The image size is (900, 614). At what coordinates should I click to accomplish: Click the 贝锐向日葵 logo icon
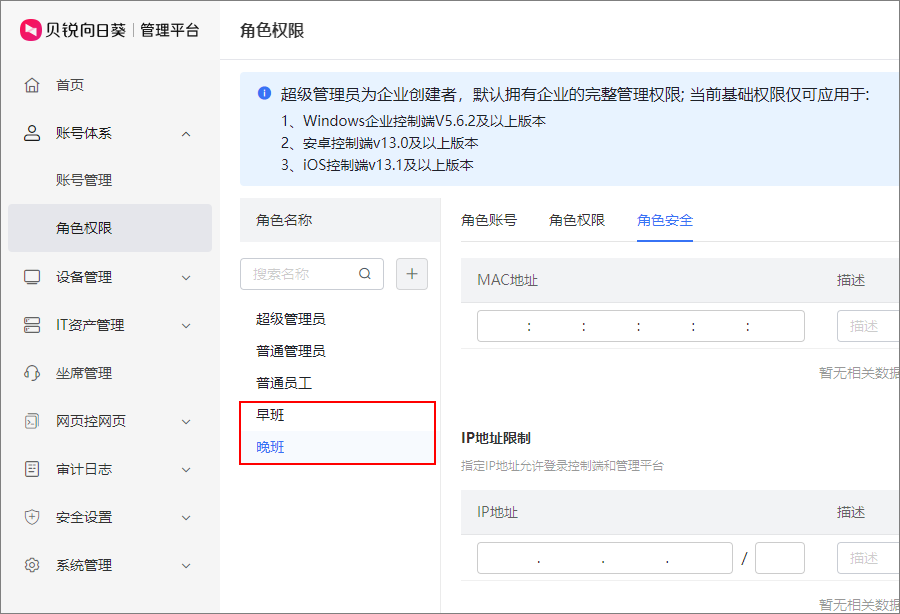(30, 30)
